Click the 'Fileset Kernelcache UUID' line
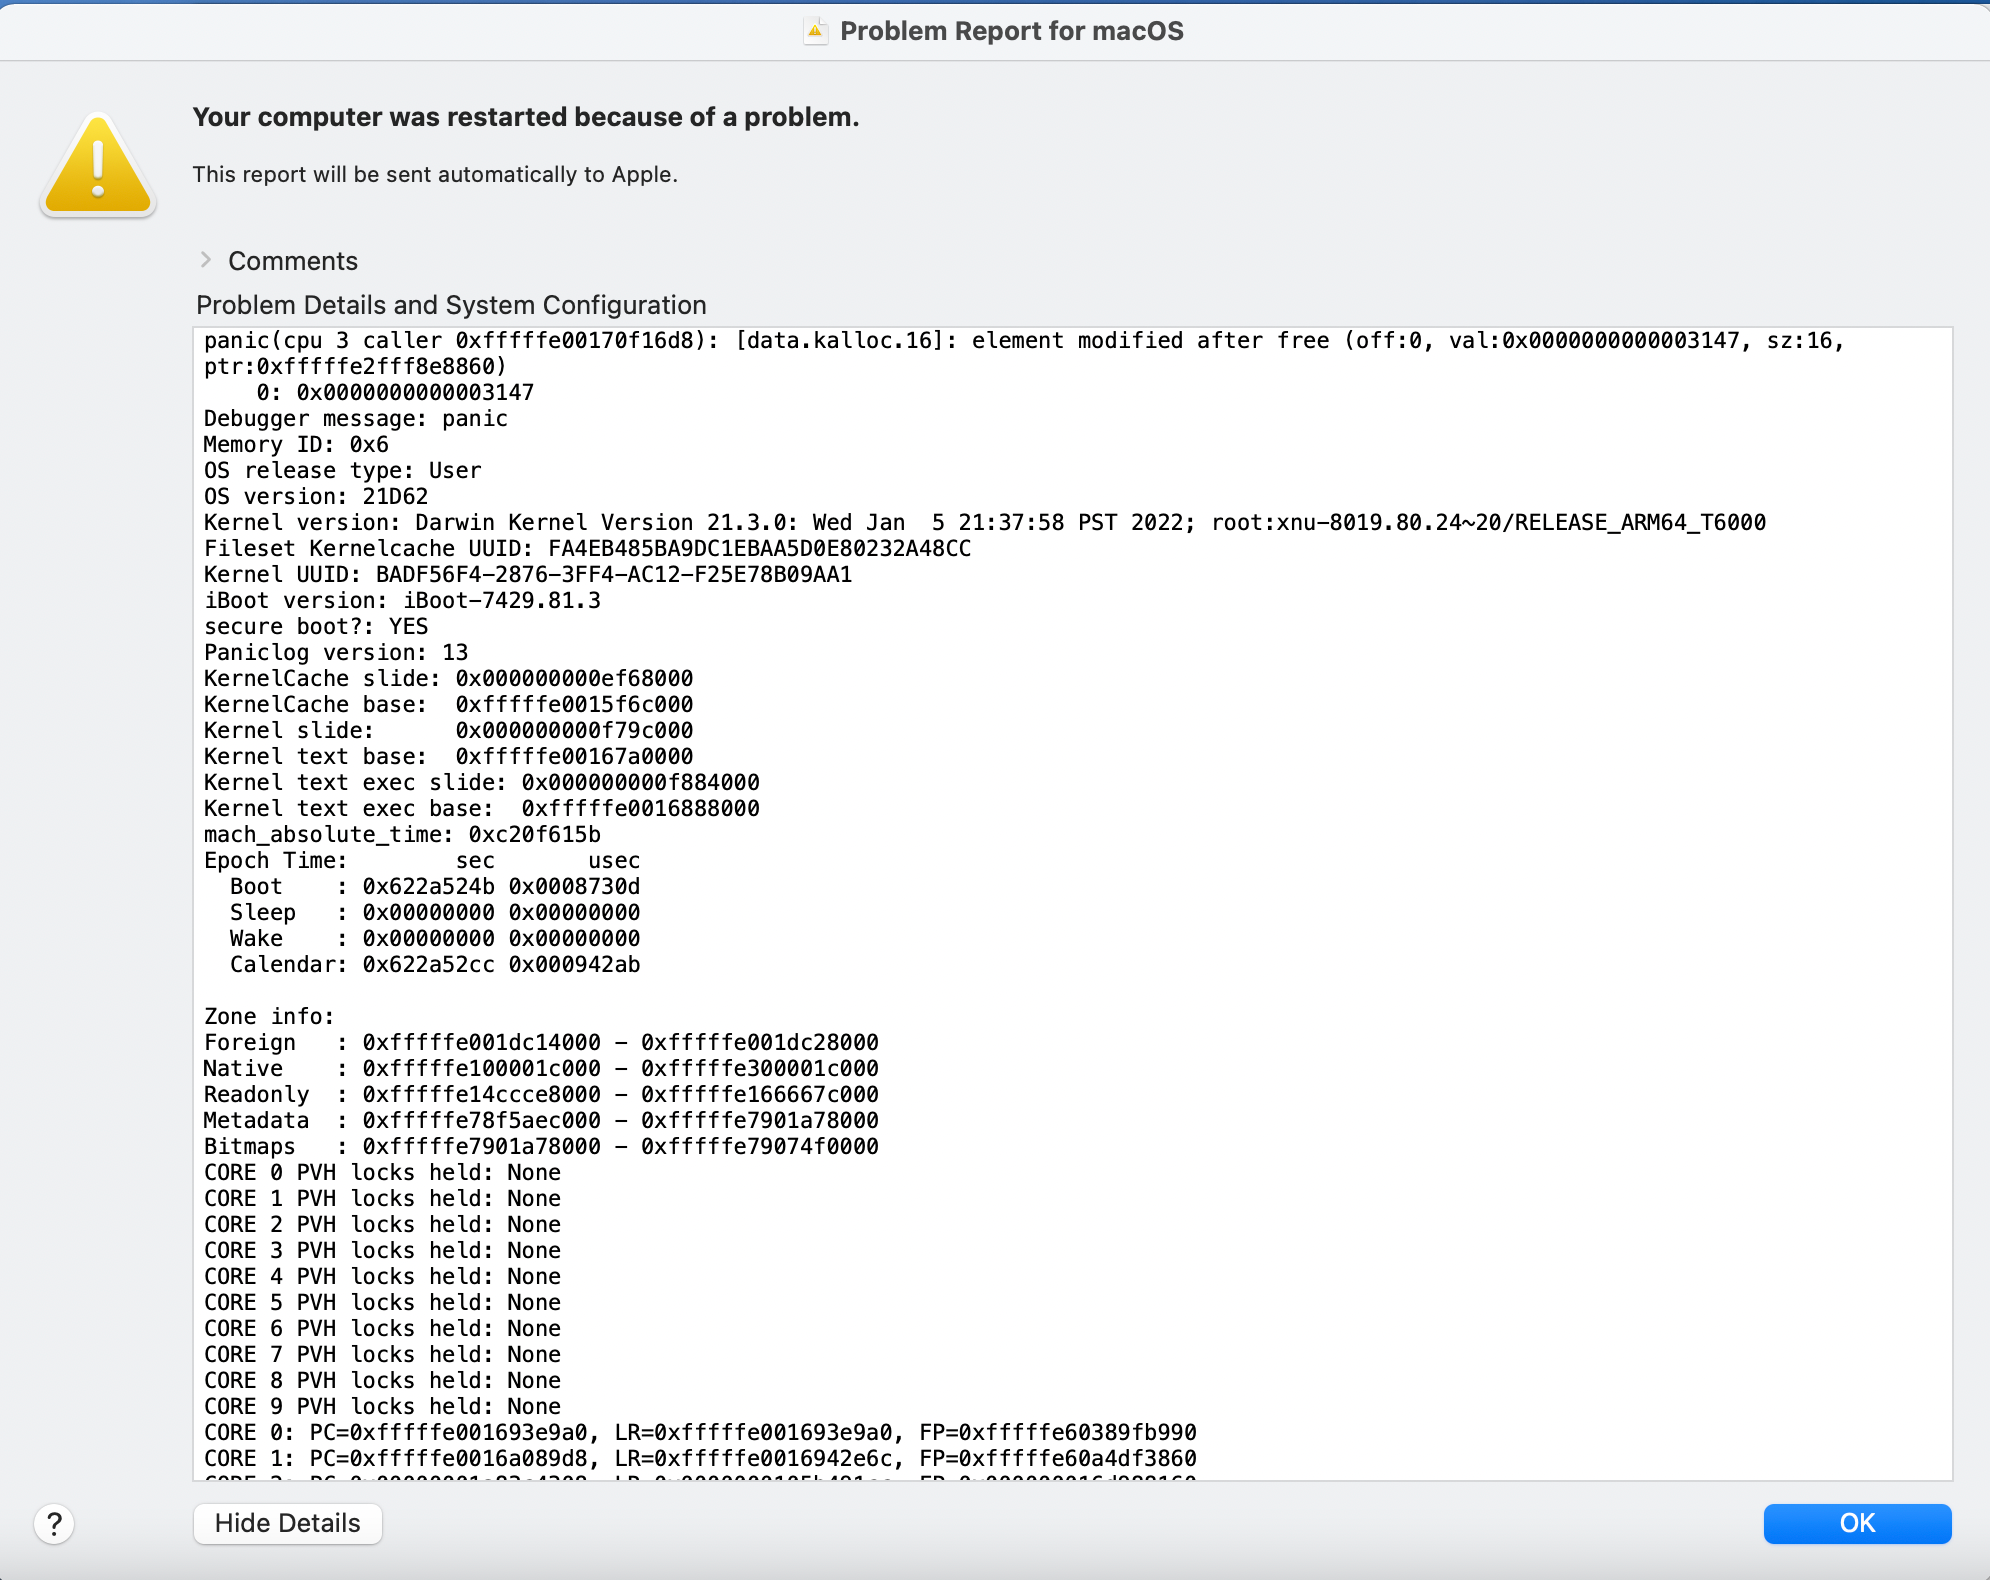The width and height of the screenshot is (1990, 1580). pyautogui.click(x=587, y=549)
